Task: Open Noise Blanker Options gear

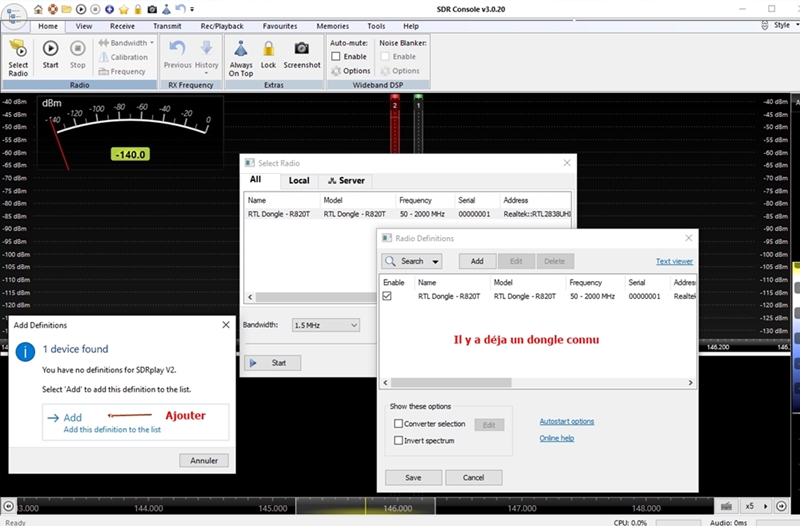Action: (x=400, y=71)
